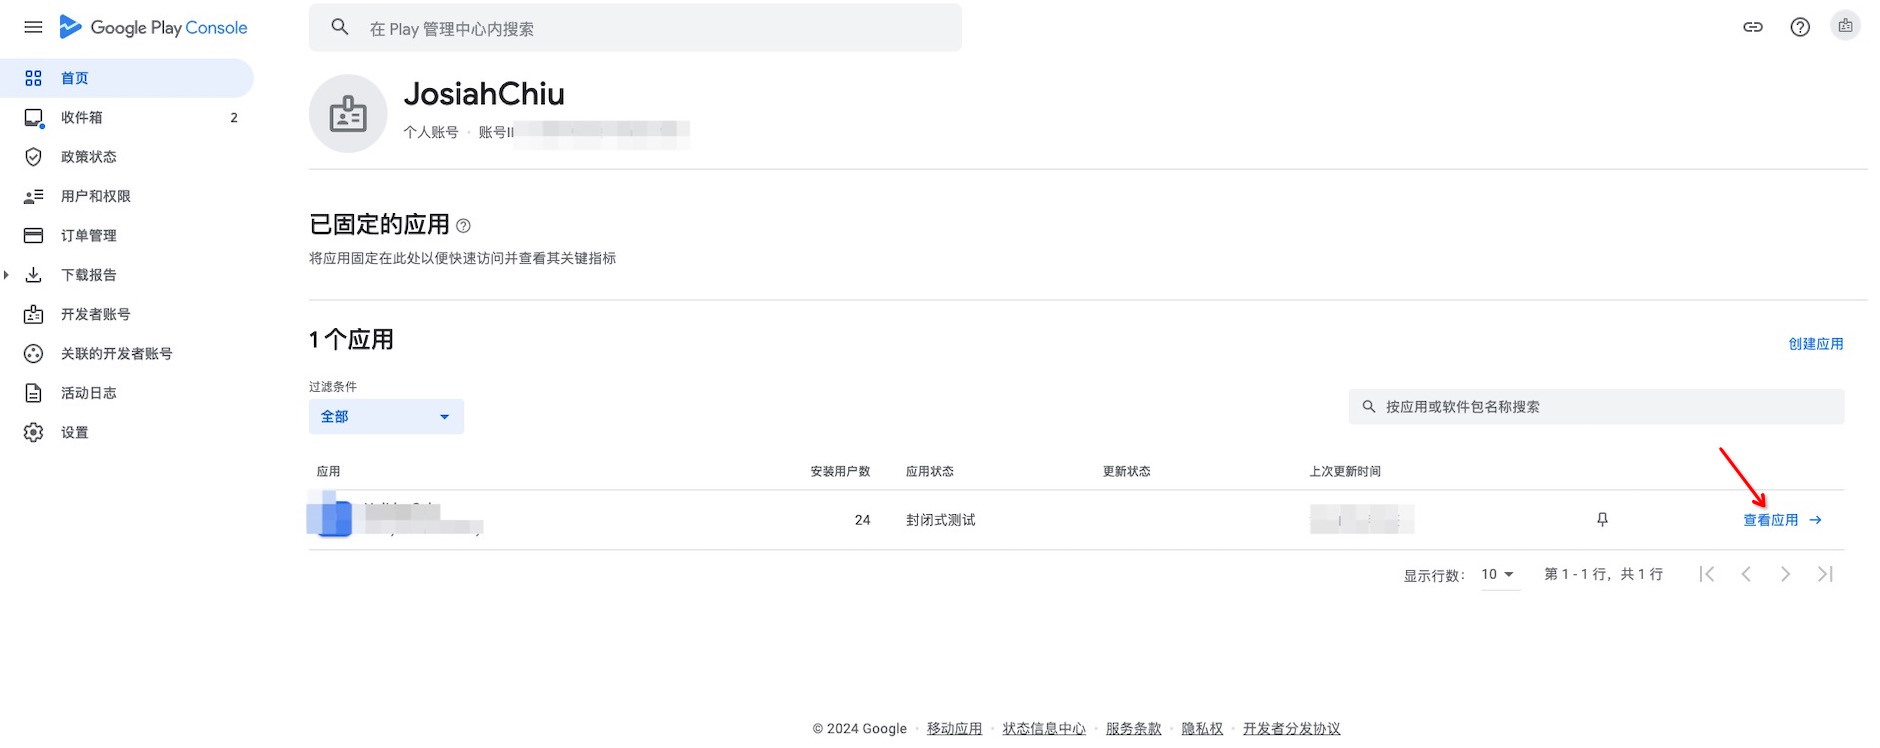Click the JosiahChiu developer badge avatar
Screen dimensions: 1880x748
(348, 114)
